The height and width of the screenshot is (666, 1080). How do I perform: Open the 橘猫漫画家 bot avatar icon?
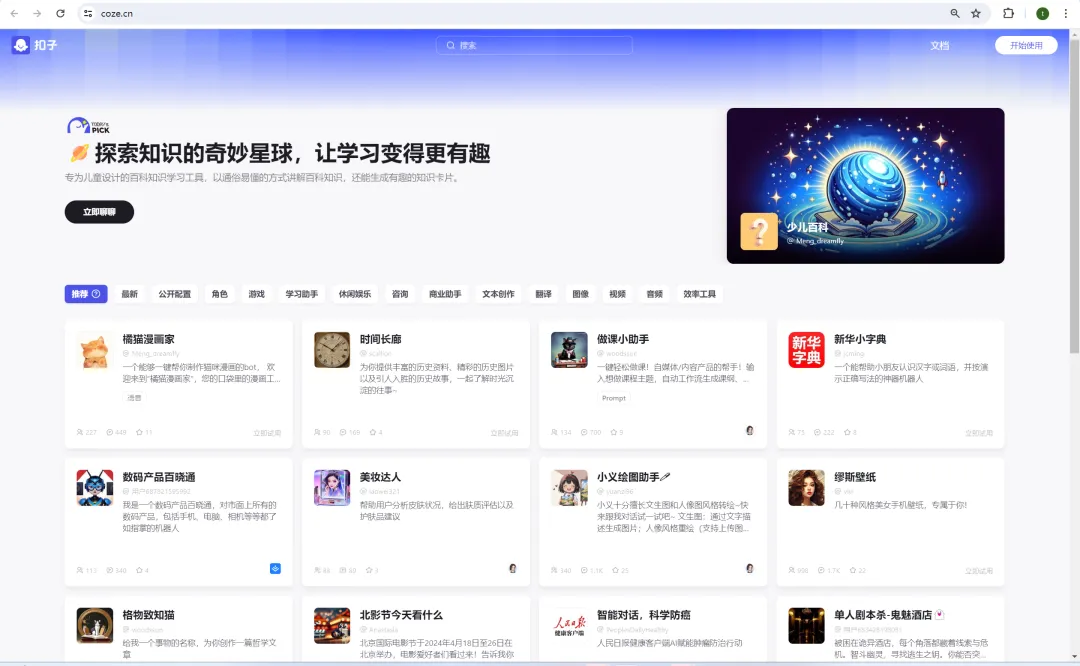[x=95, y=350]
